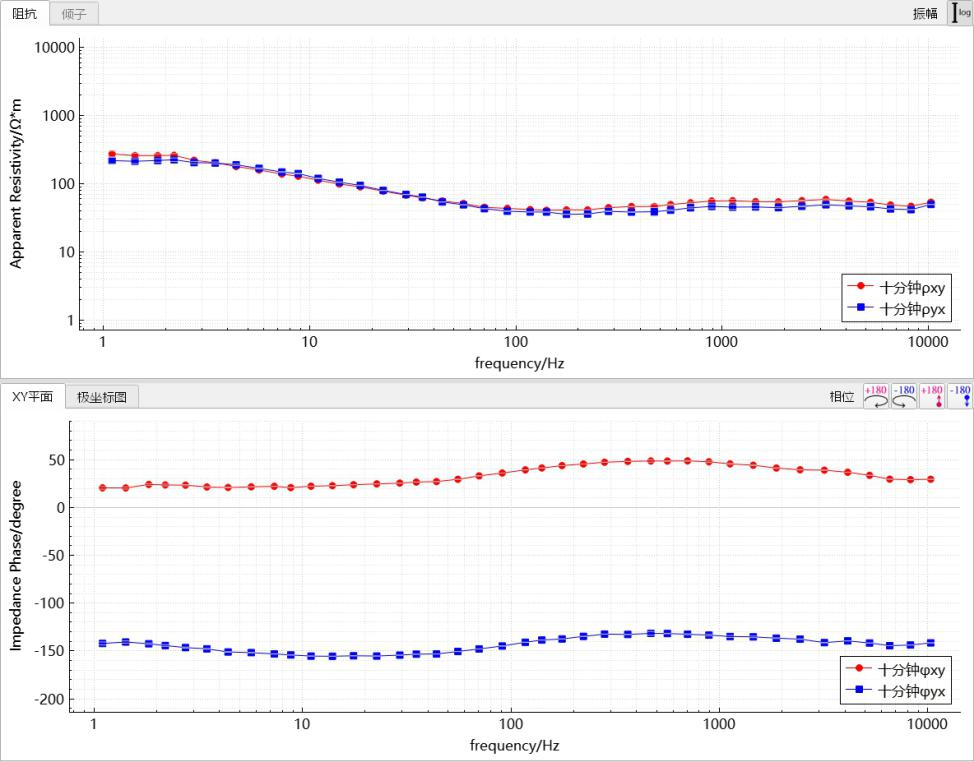Click the 十分钟φxy legend entry
The height and width of the screenshot is (762, 974).
895,669
